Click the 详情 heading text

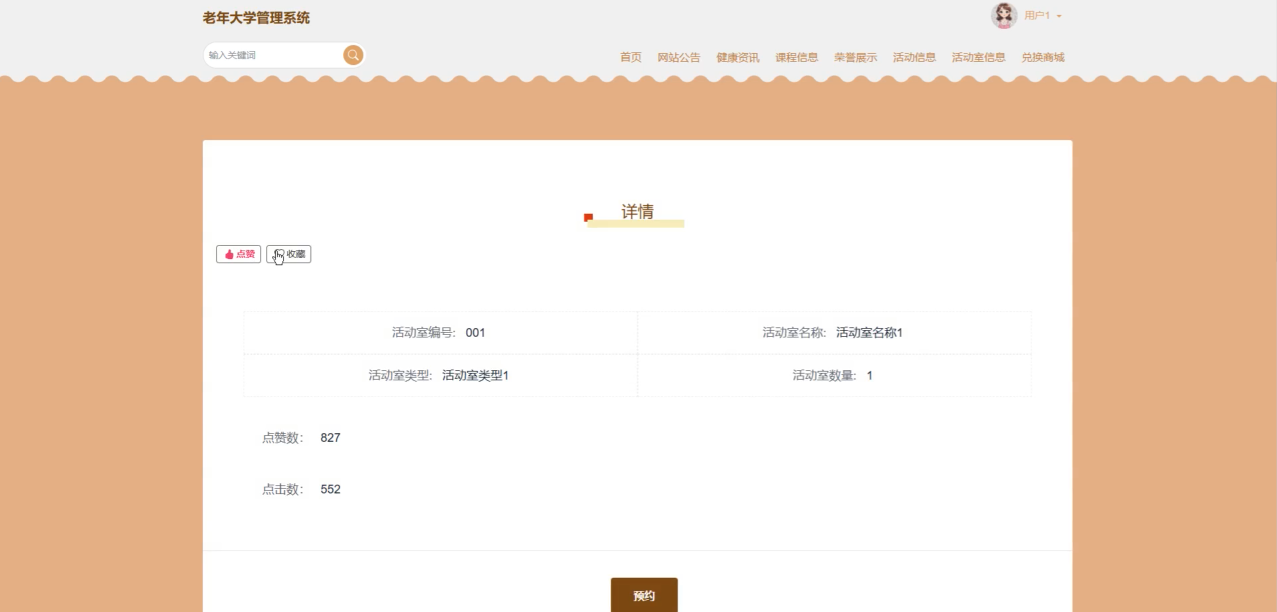click(x=638, y=212)
